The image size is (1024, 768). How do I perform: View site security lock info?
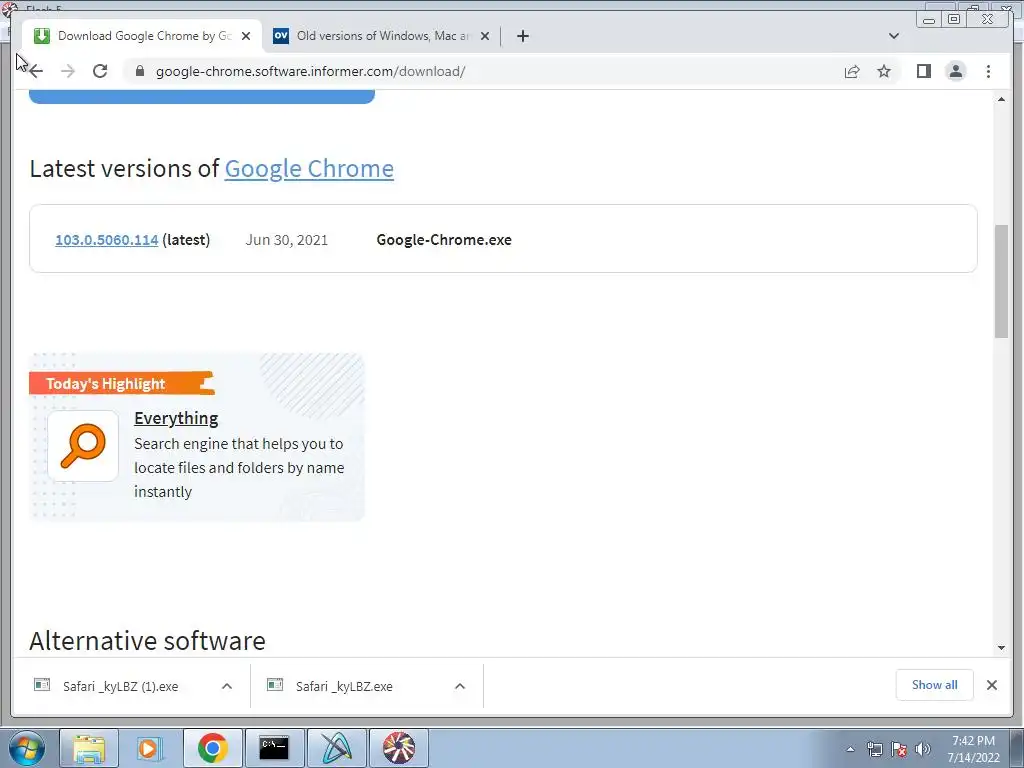140,71
